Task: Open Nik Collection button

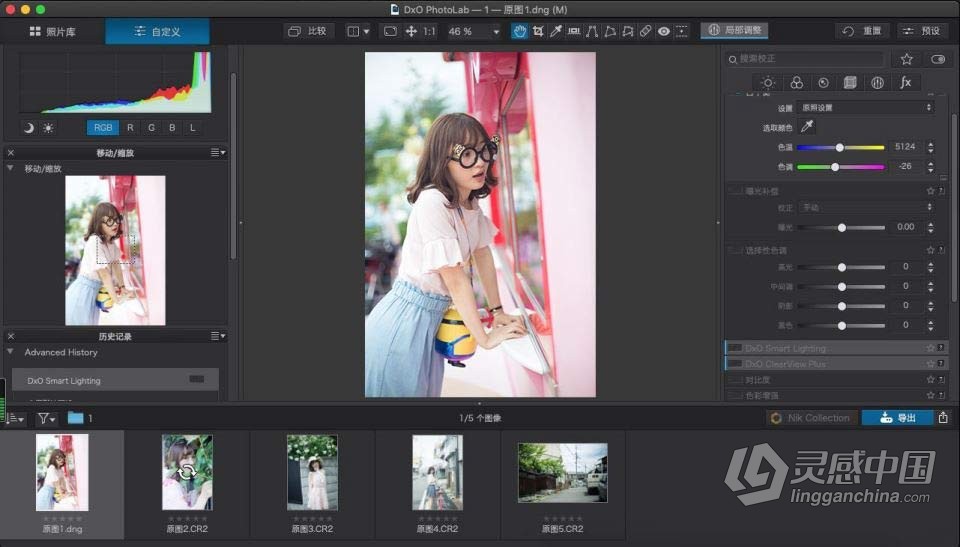Action: tap(811, 418)
